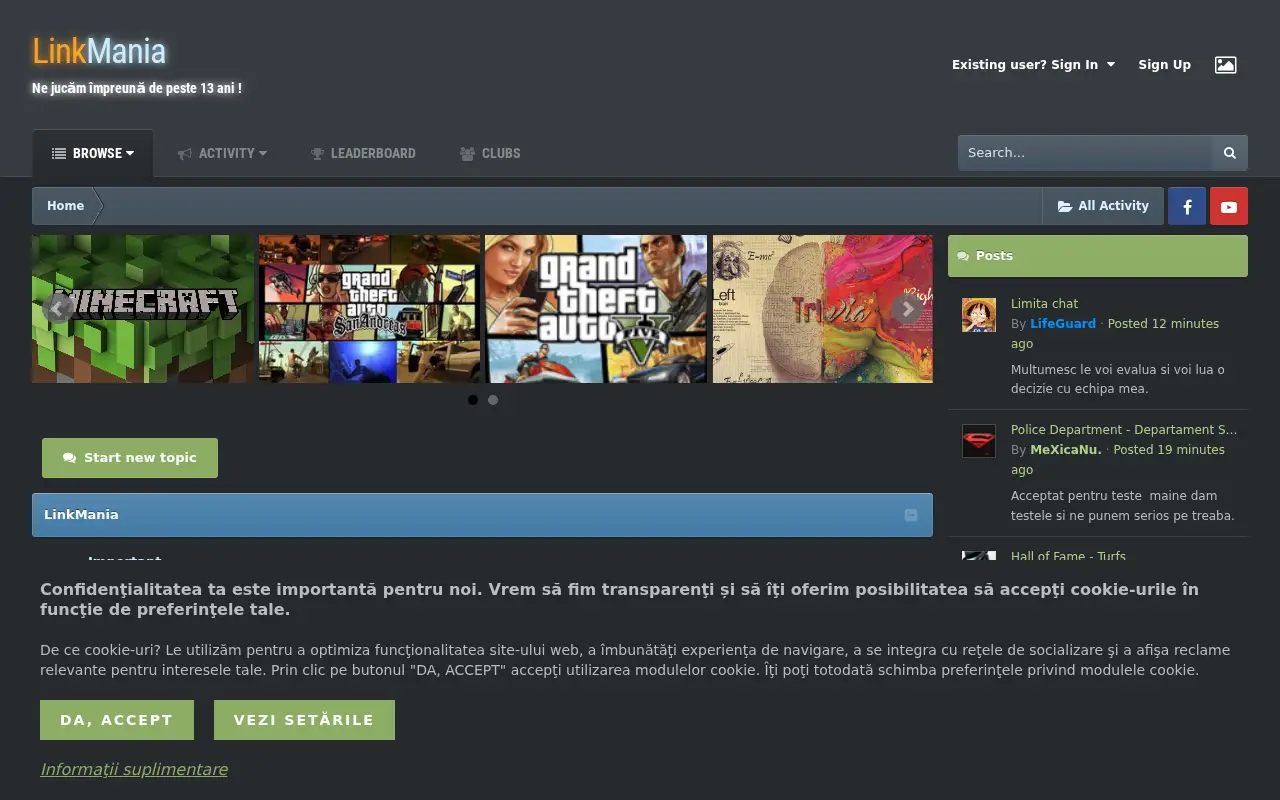Click LifeGuard's avatar in Posts

(x=979, y=315)
